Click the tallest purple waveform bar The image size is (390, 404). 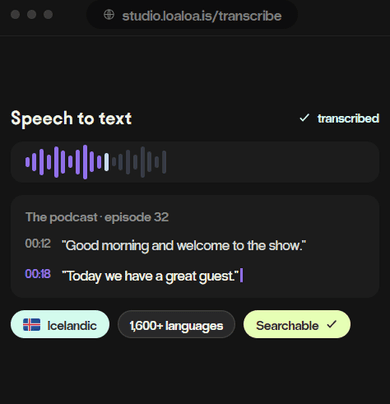click(x=85, y=162)
